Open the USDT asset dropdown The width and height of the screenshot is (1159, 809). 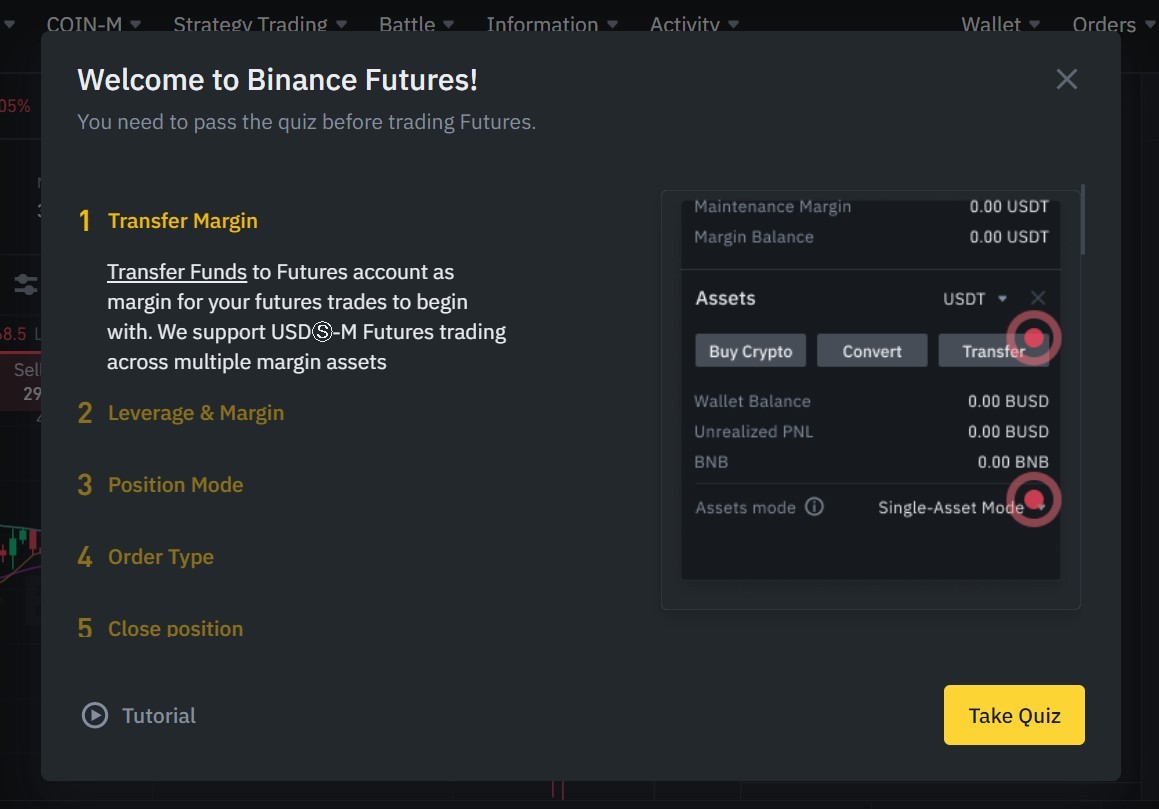975,299
